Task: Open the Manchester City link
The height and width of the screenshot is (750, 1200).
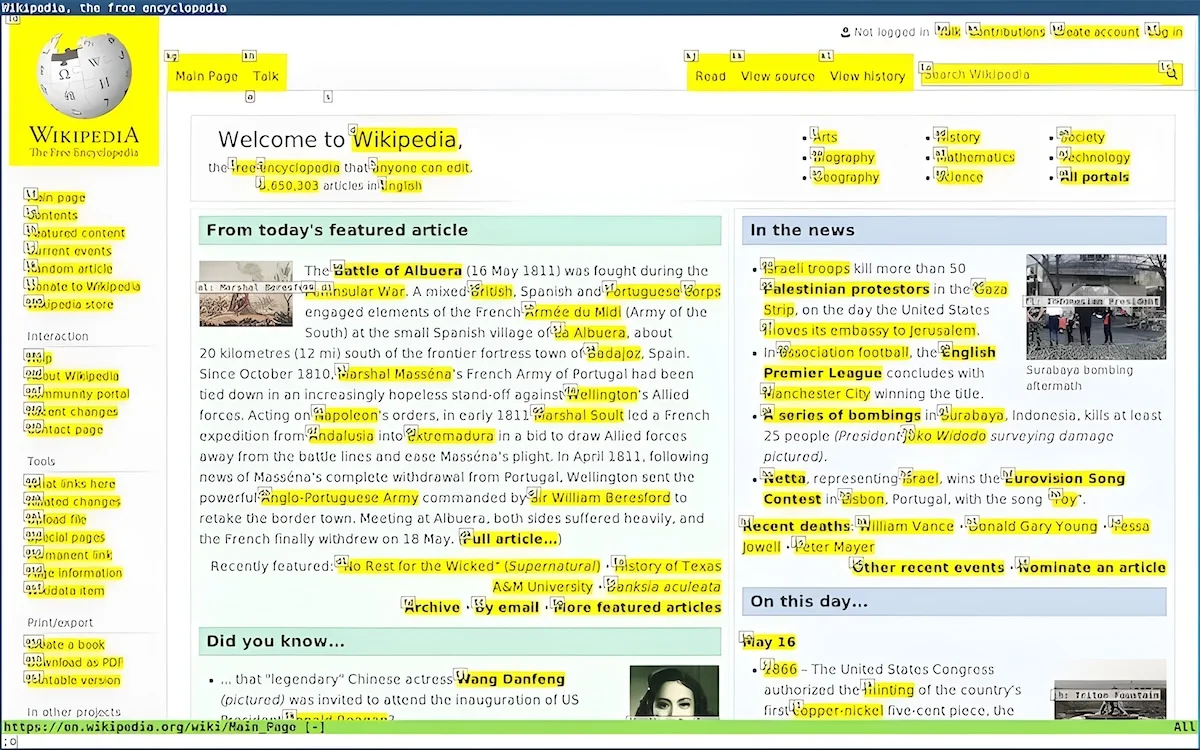Action: pyautogui.click(x=817, y=394)
